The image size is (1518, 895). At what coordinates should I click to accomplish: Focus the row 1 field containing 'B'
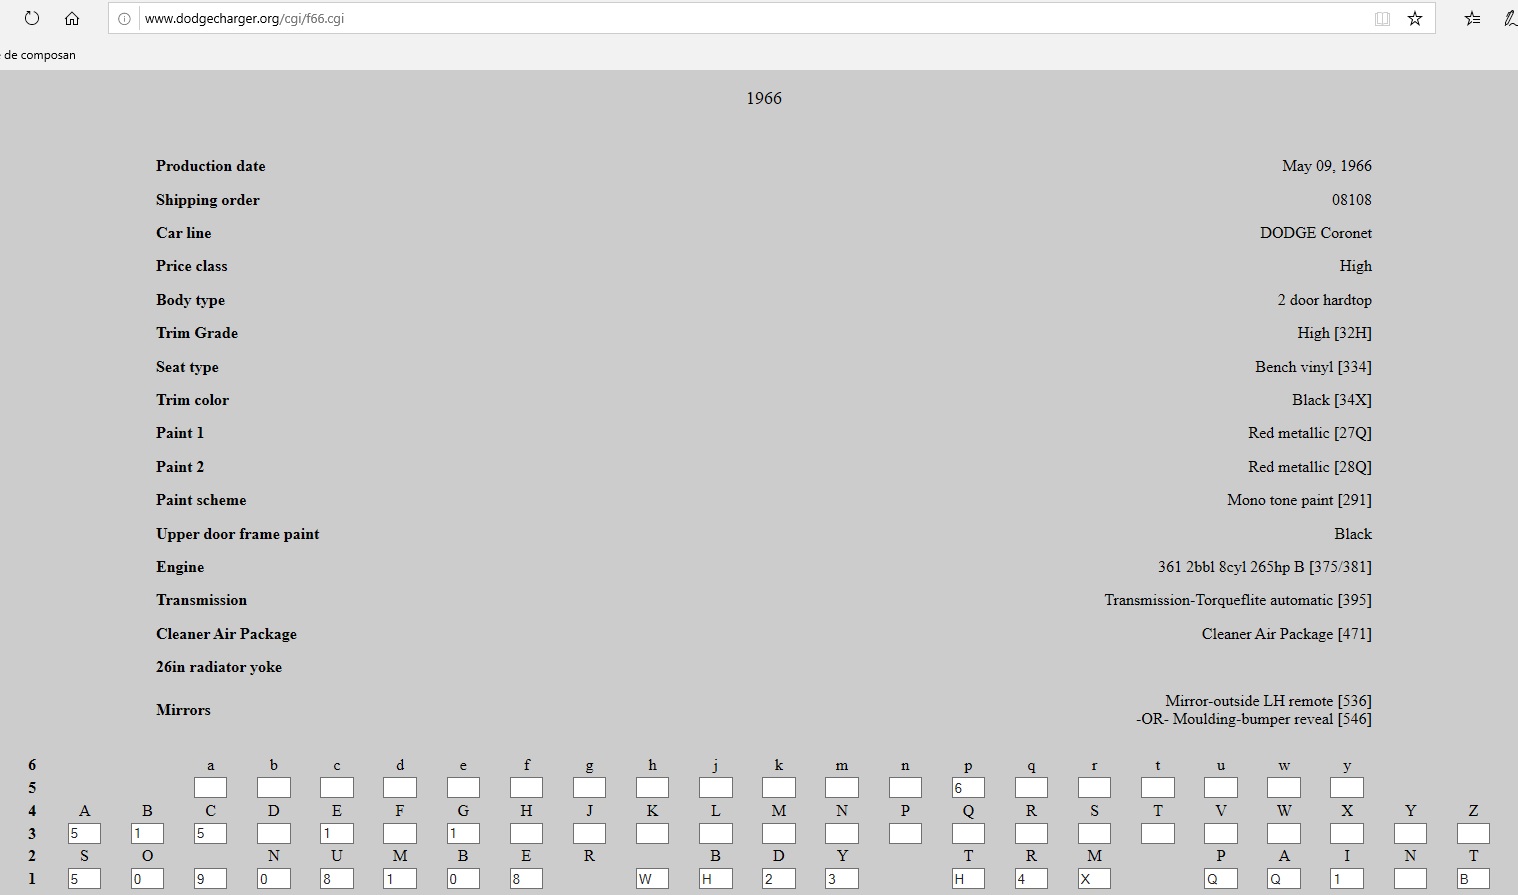pyautogui.click(x=1473, y=879)
